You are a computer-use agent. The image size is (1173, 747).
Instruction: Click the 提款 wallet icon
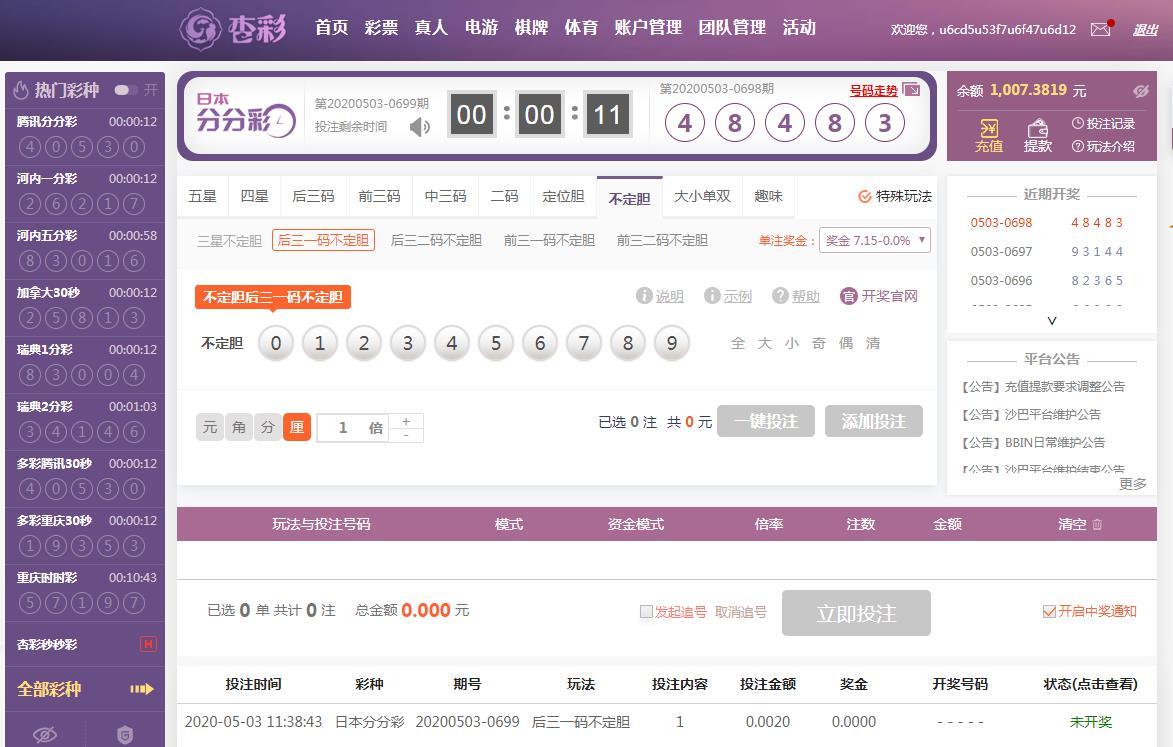pos(1038,127)
